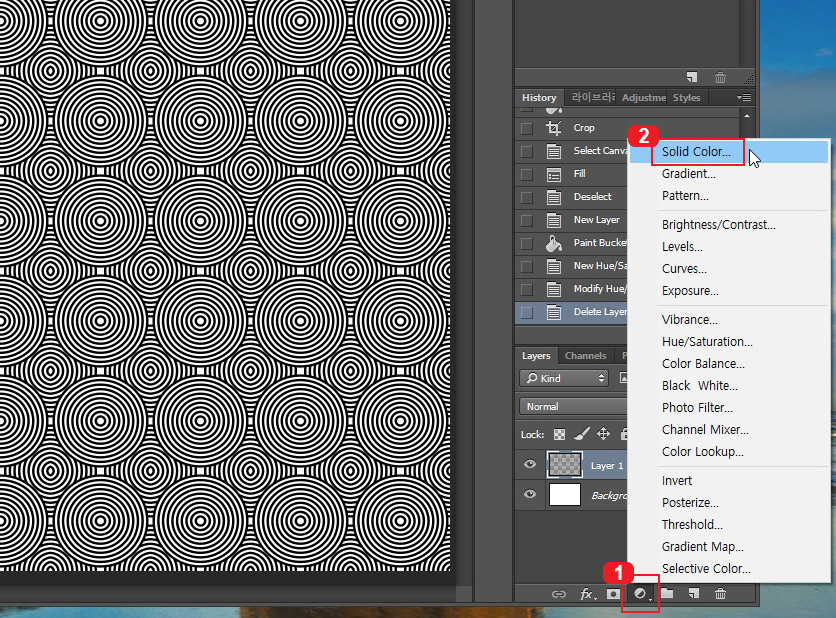
Task: Lock position move icon
Action: [x=604, y=434]
